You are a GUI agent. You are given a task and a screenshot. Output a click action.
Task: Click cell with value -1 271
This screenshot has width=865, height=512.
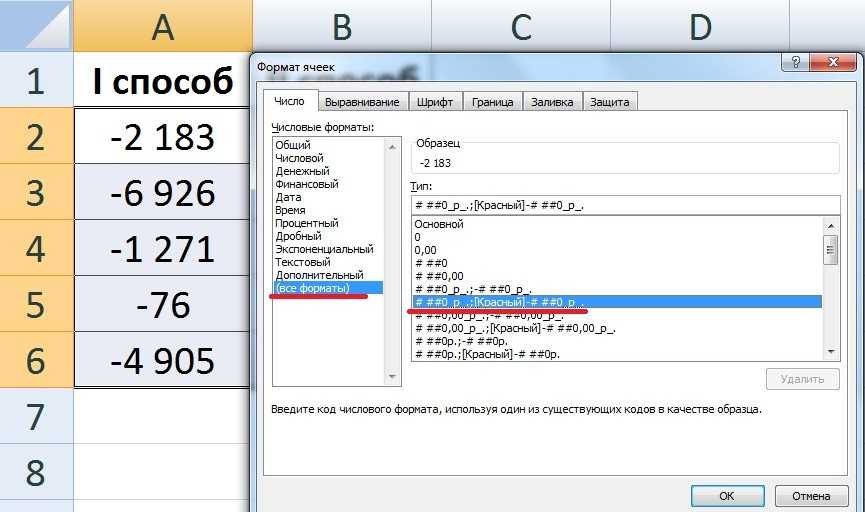point(162,248)
